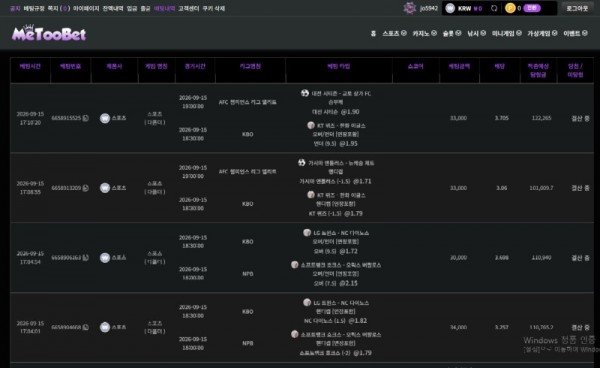This screenshot has width=600, height=368.
Task: Click baseball icon for NPB match in fourth row
Action: coord(295,334)
